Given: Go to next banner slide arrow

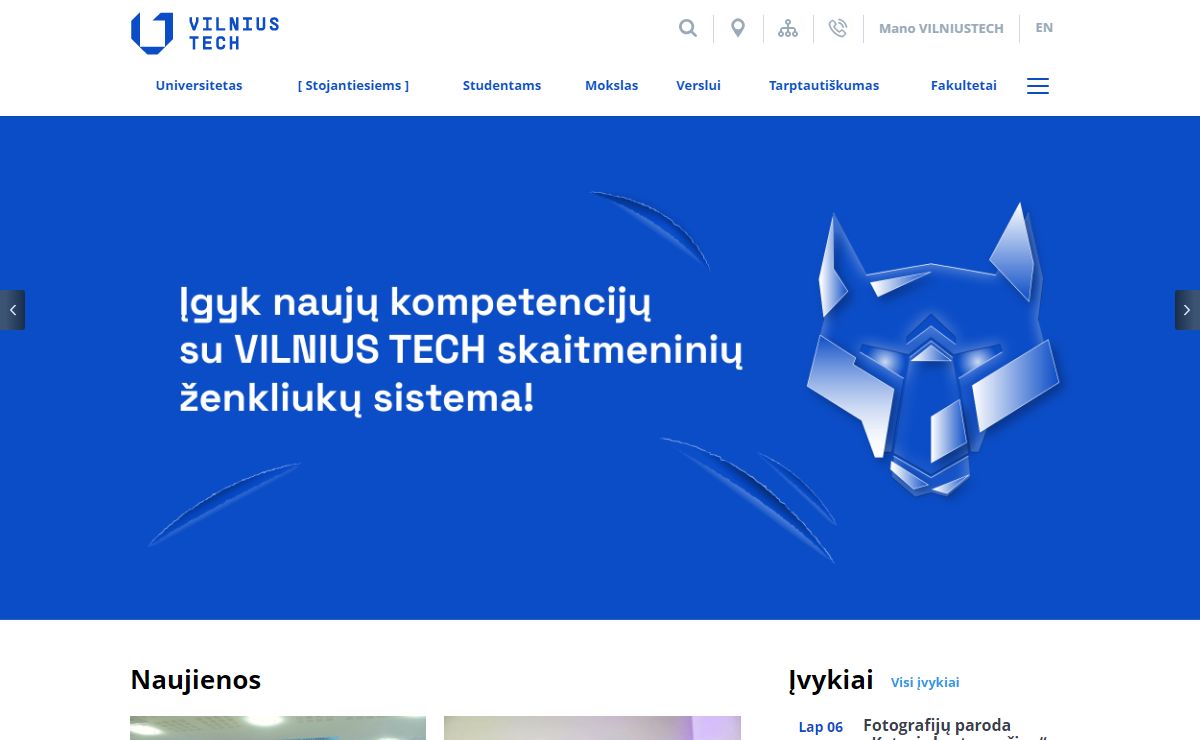Looking at the screenshot, I should coord(1187,310).
